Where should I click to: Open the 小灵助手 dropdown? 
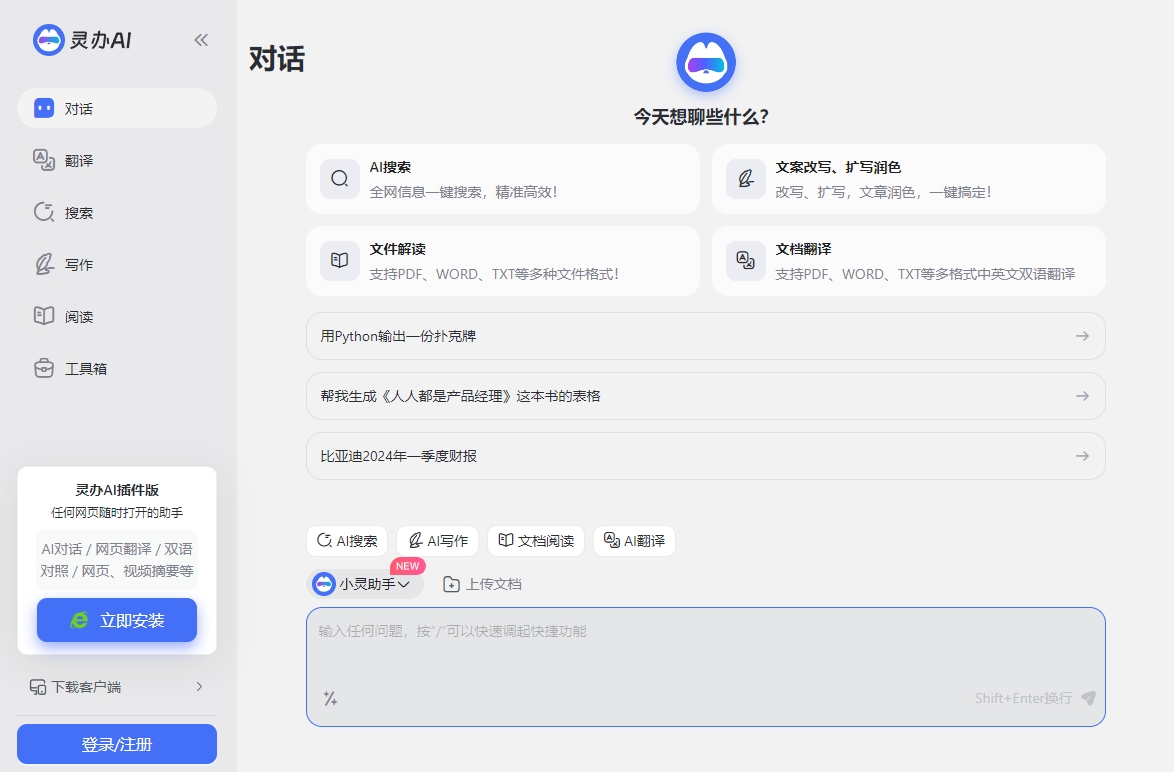click(x=365, y=583)
